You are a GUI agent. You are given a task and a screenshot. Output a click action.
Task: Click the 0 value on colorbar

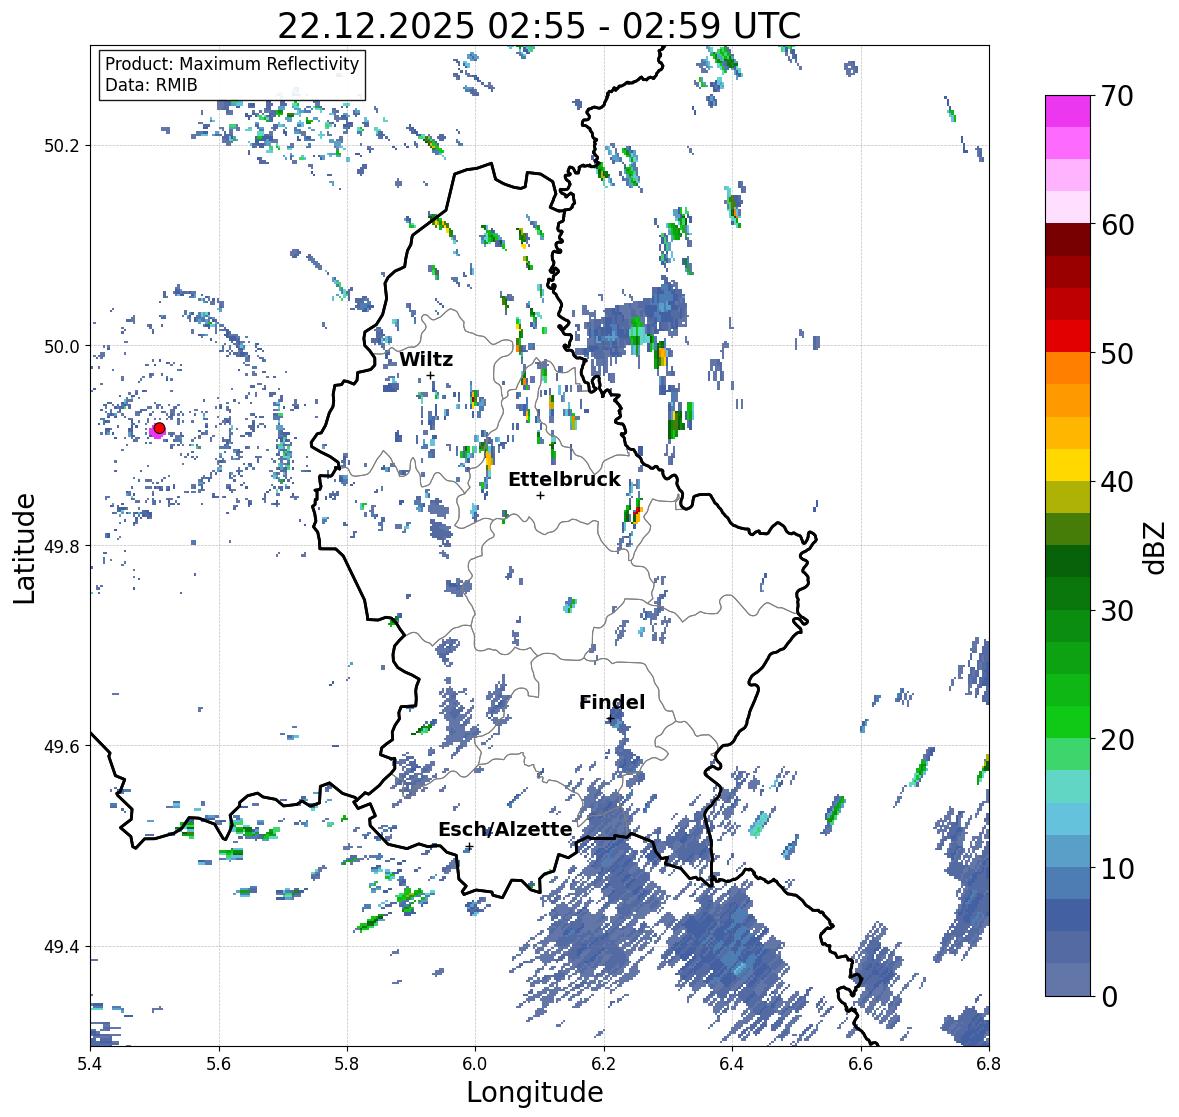[1109, 997]
